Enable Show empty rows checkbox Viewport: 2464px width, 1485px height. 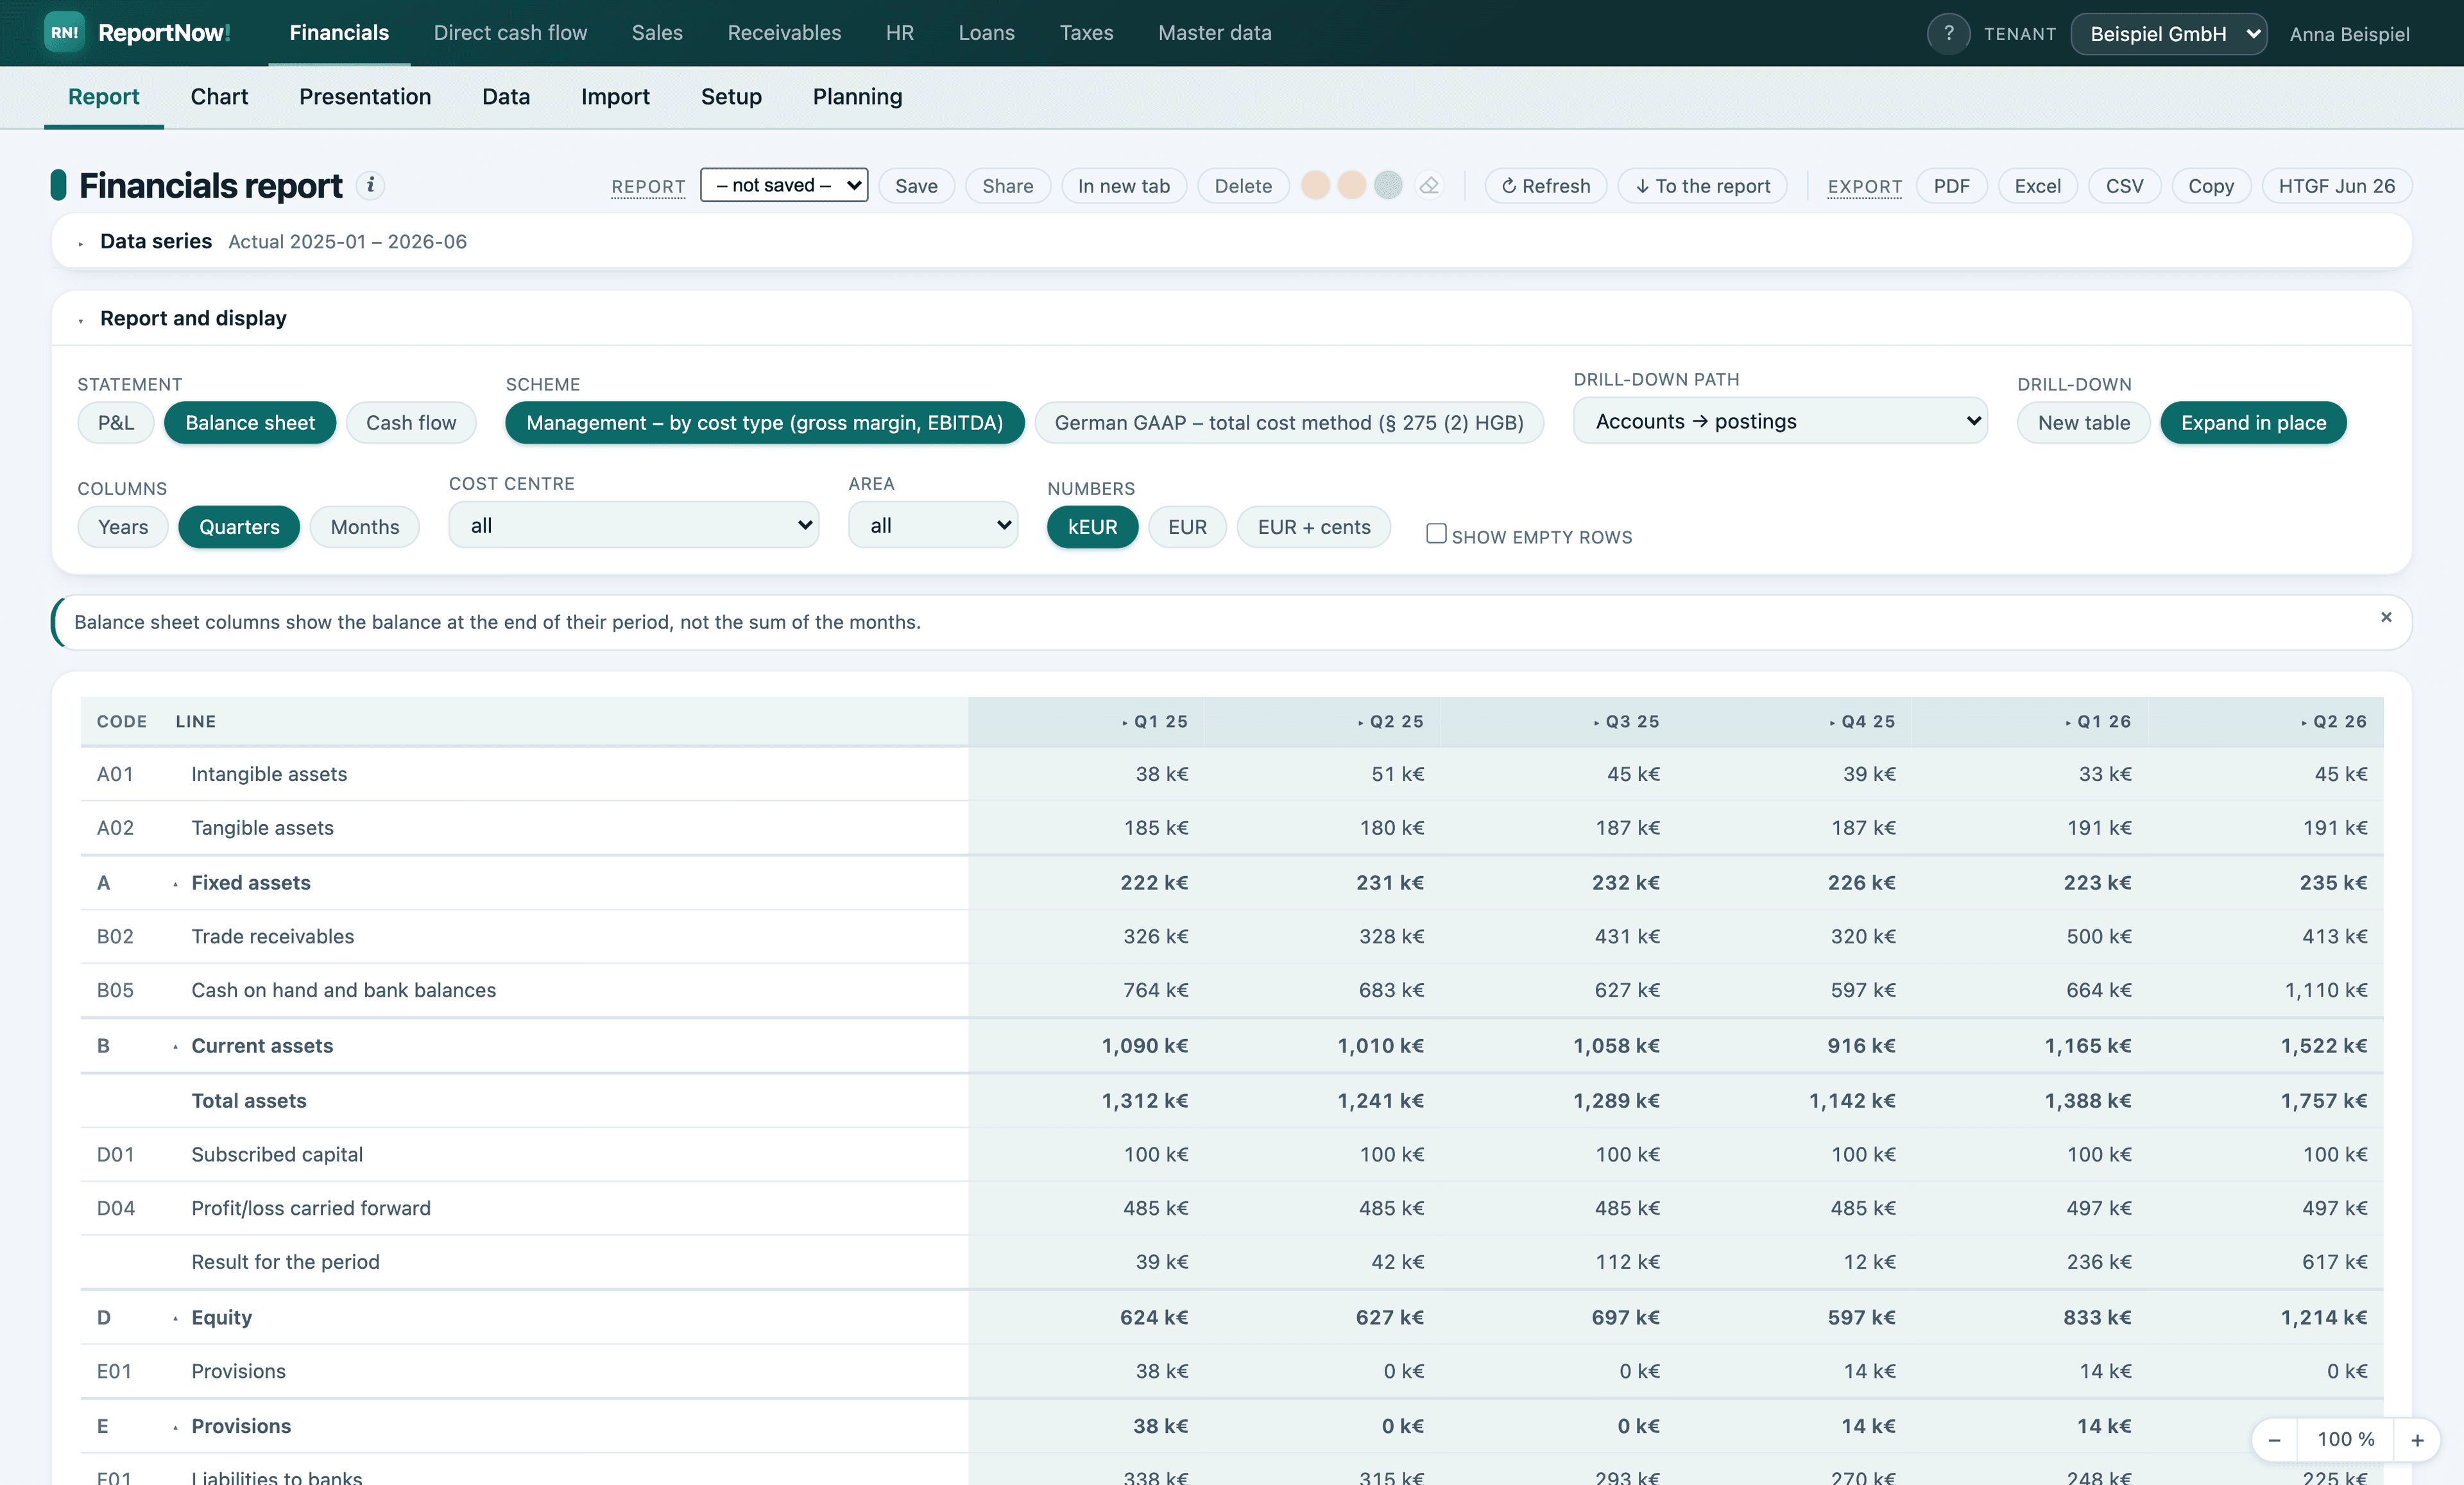tap(1436, 534)
